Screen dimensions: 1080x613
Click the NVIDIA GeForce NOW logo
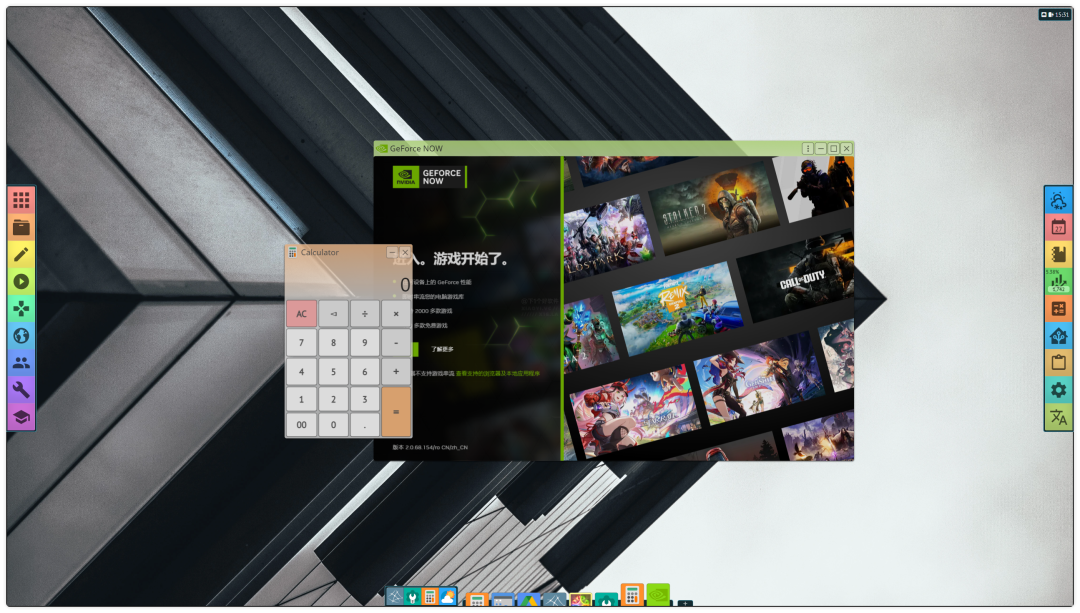pos(429,177)
